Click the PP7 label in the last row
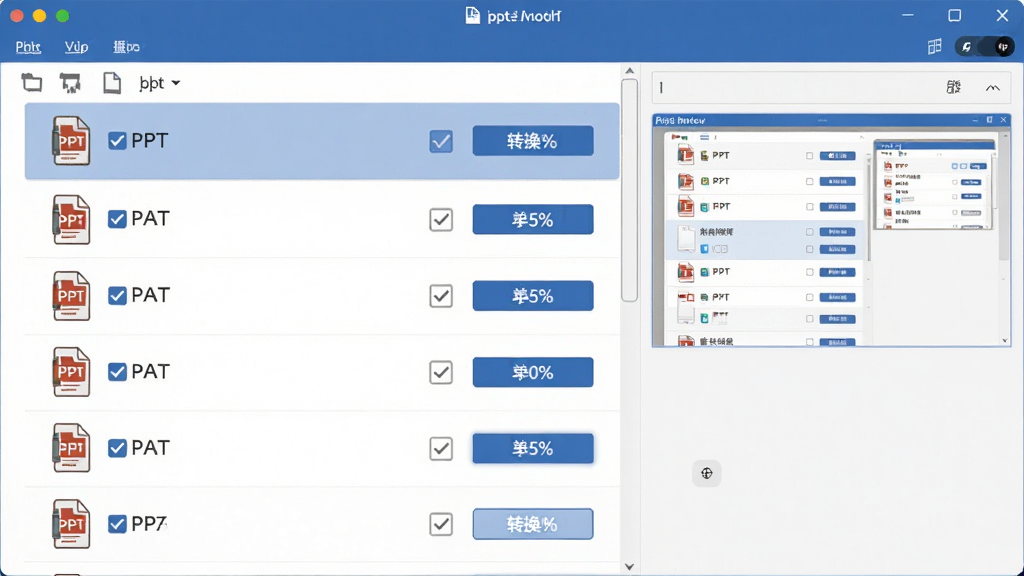This screenshot has height=576, width=1024. (x=149, y=524)
